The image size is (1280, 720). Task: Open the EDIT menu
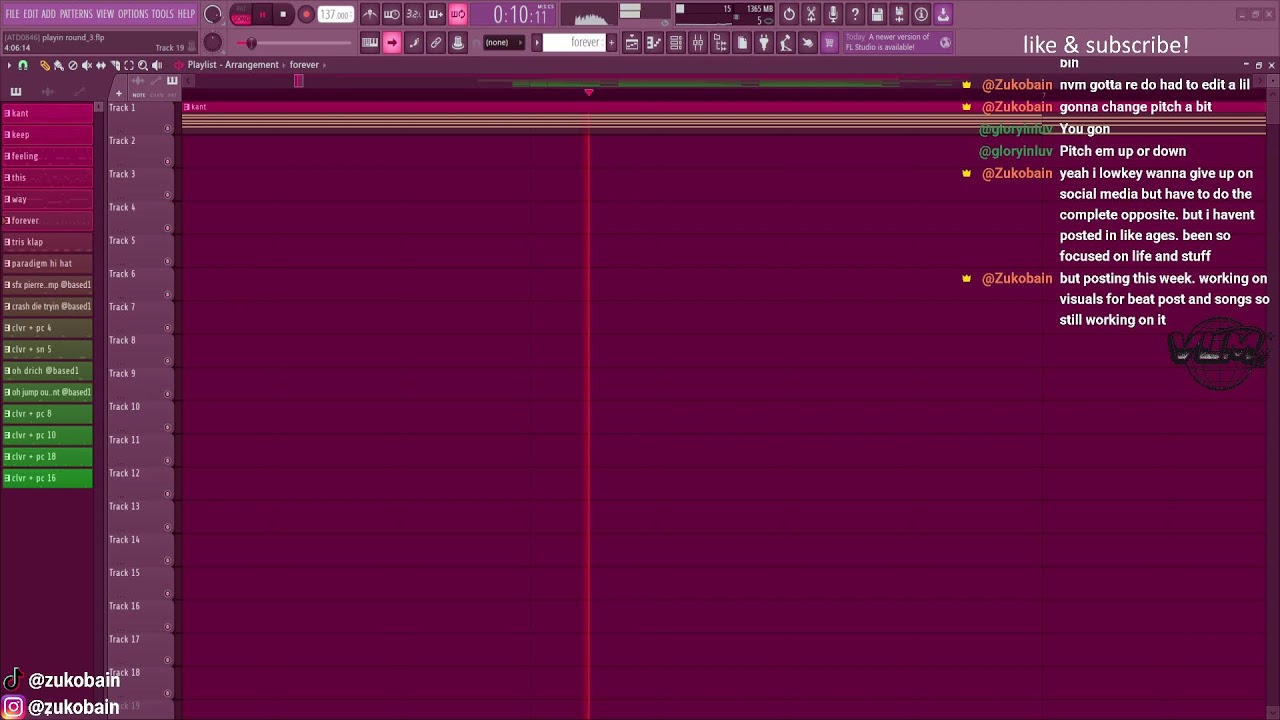(31, 14)
